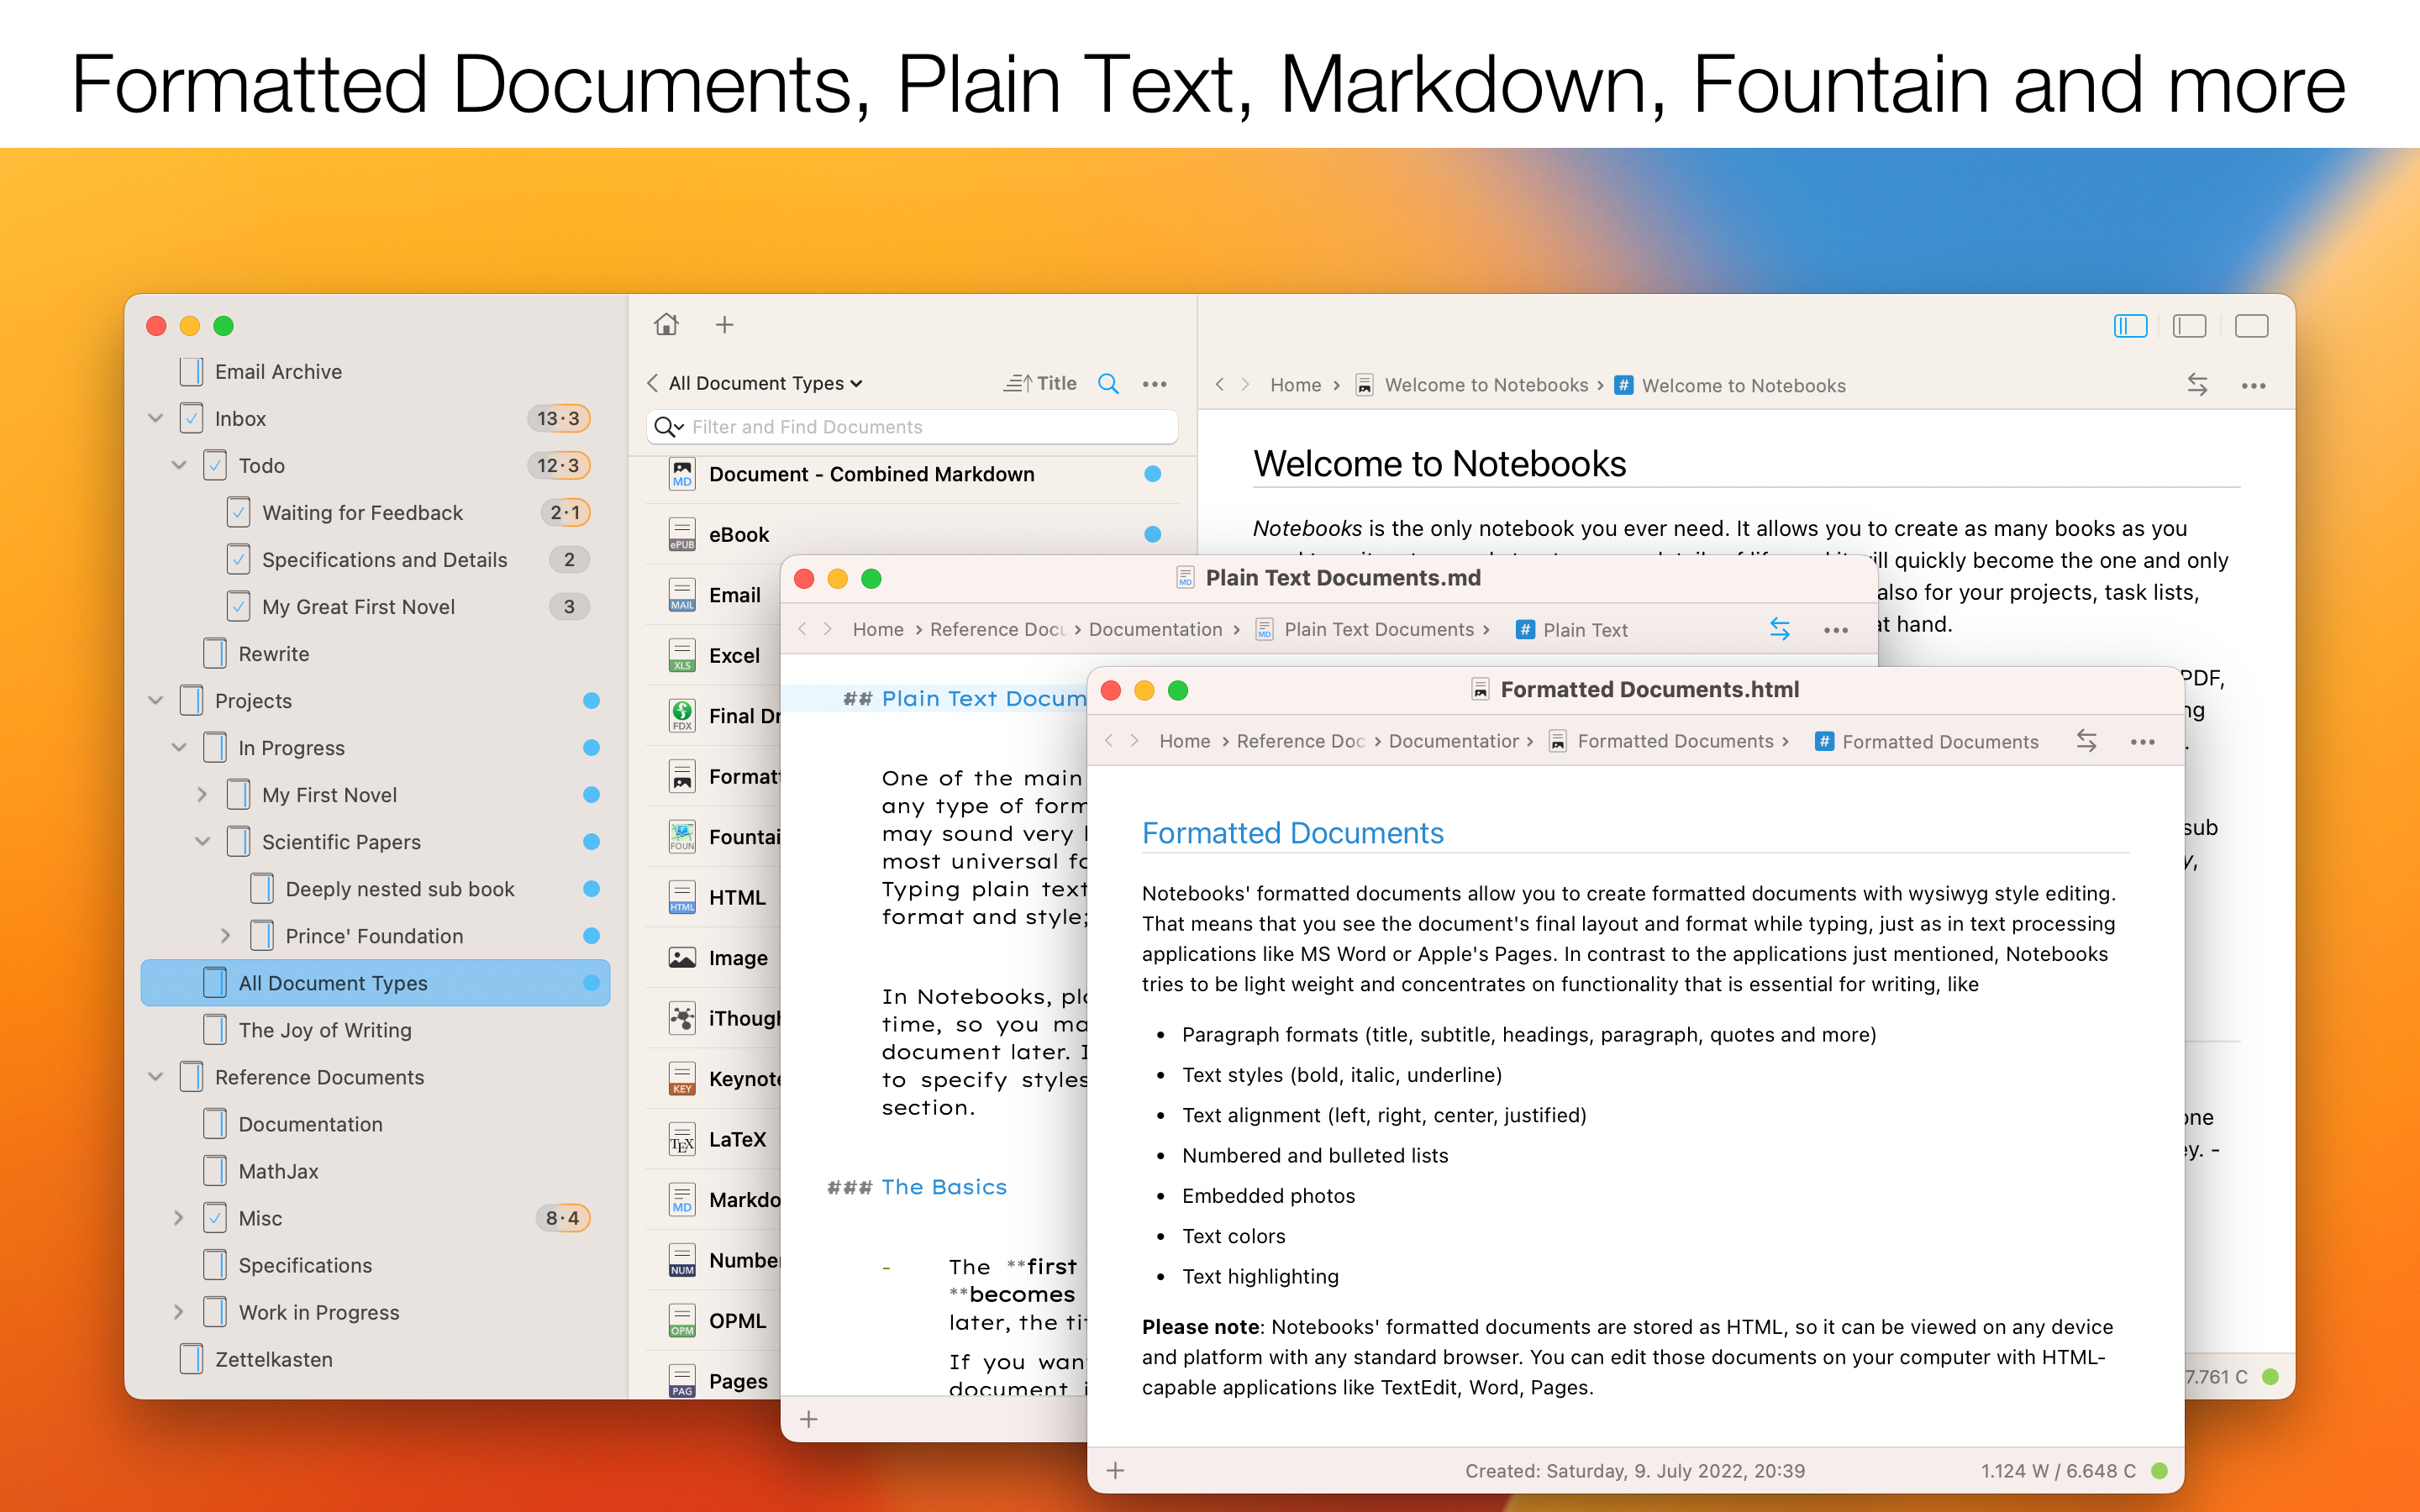Click the blue dot beside eBook

(x=1152, y=534)
